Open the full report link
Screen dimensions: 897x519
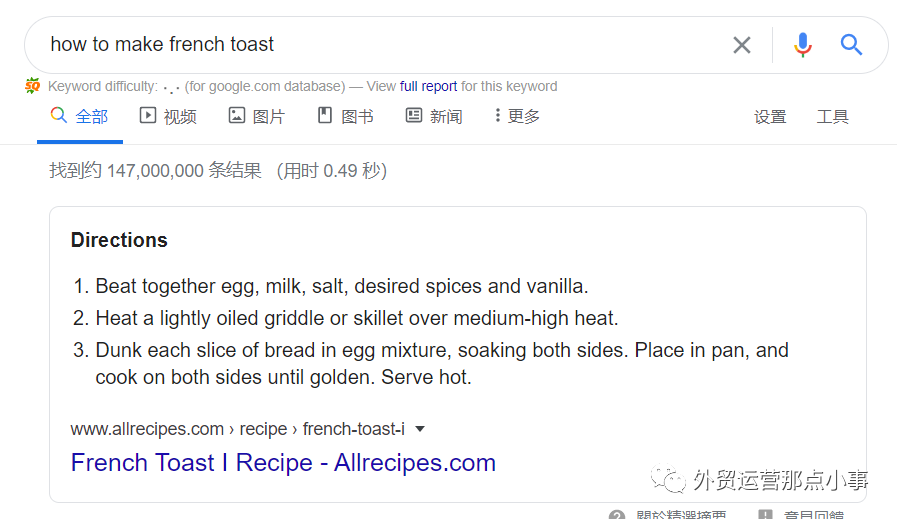[428, 86]
